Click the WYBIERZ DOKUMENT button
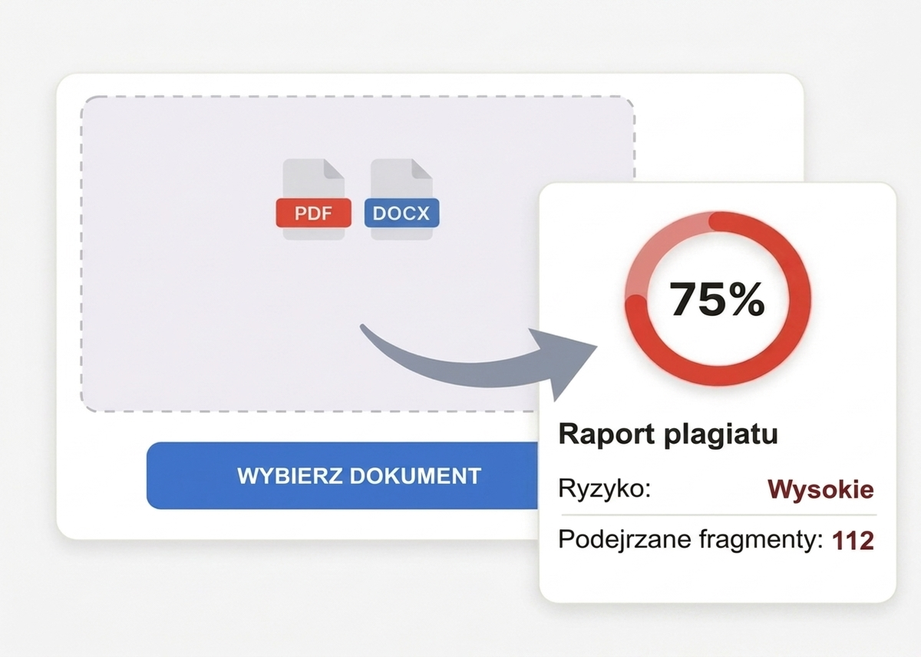 point(342,476)
